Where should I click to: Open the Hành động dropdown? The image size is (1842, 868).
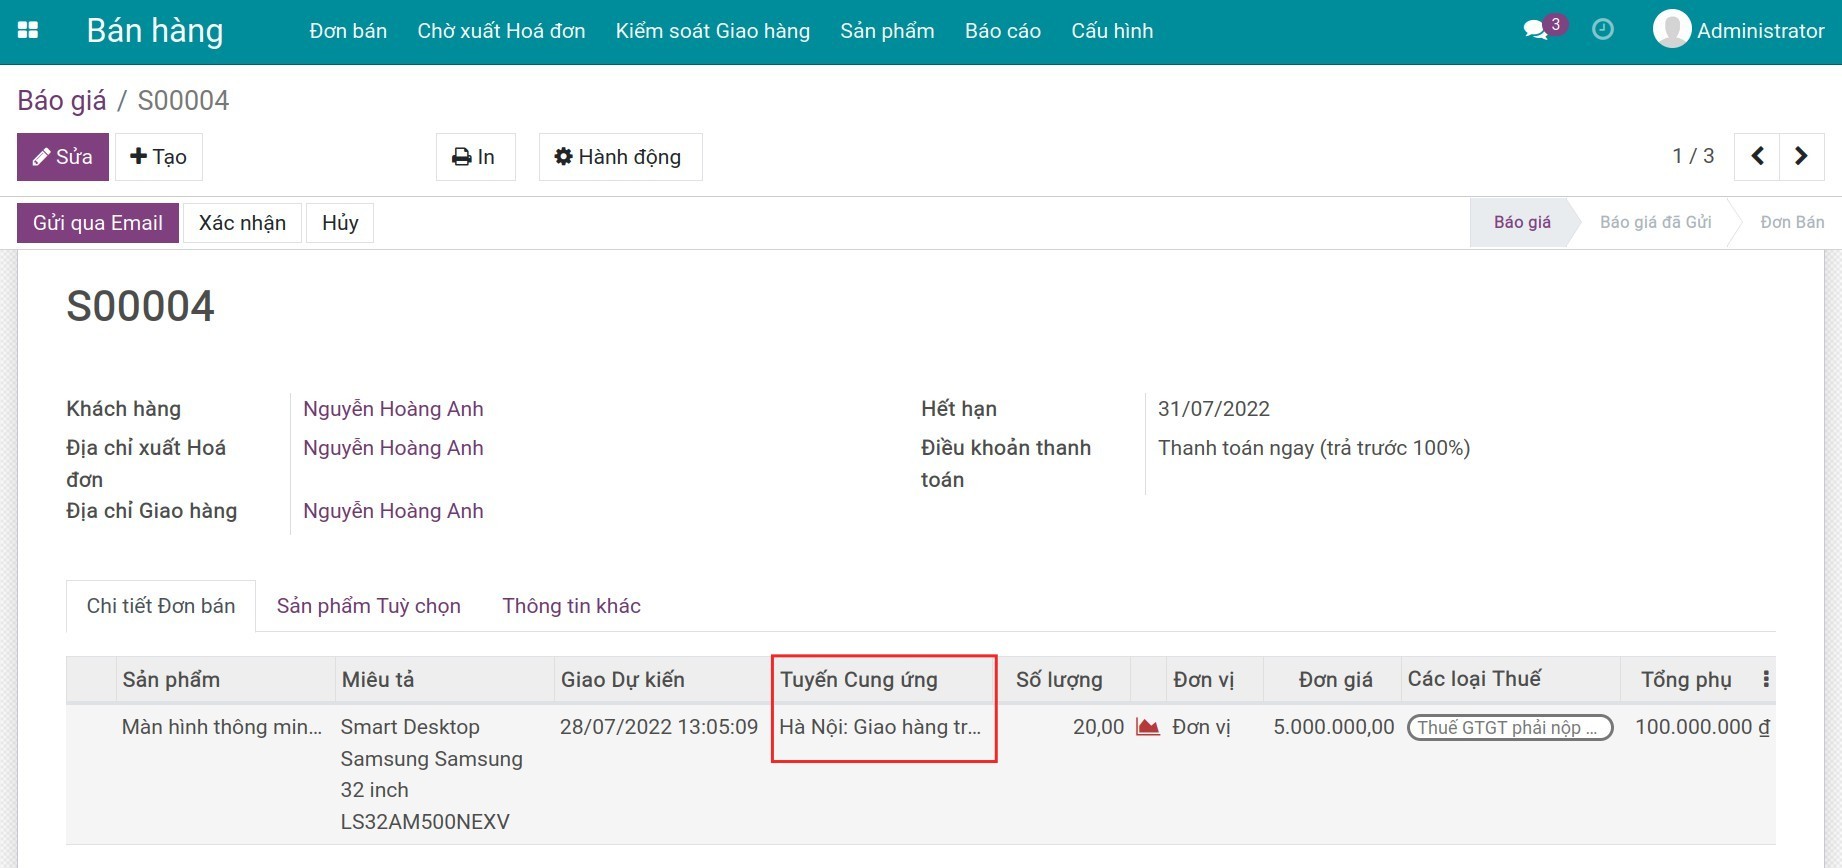point(620,157)
